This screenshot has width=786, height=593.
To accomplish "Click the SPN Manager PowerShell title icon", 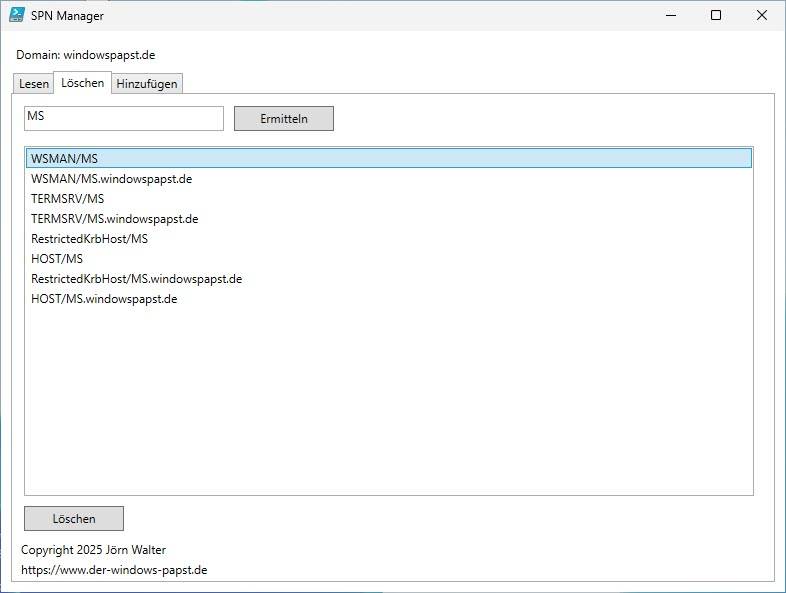I will (16, 15).
